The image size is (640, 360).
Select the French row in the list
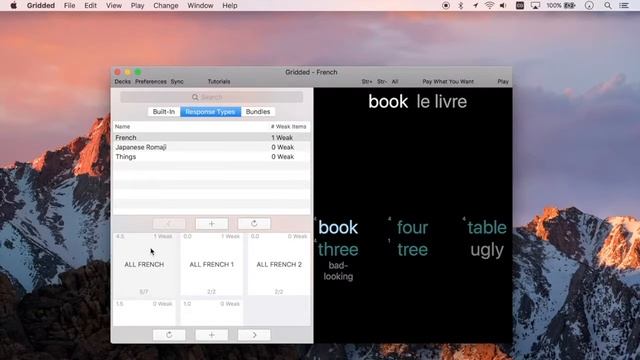point(211,138)
